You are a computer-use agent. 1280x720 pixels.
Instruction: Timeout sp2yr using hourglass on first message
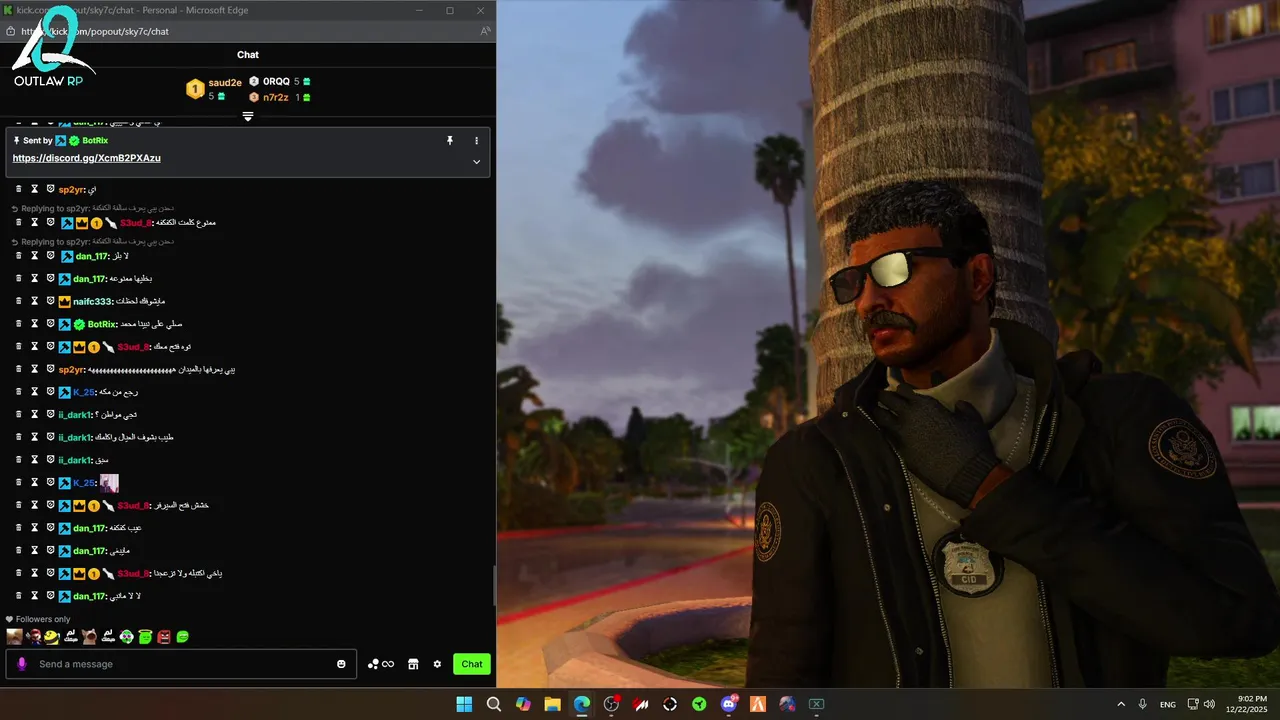[x=34, y=189]
